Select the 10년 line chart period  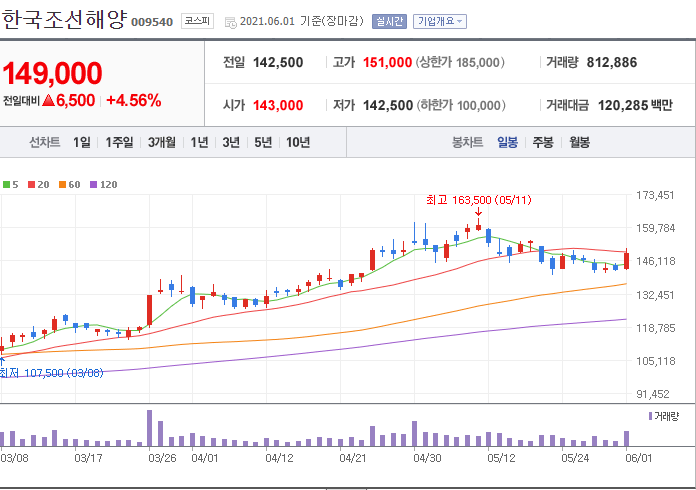[x=298, y=142]
